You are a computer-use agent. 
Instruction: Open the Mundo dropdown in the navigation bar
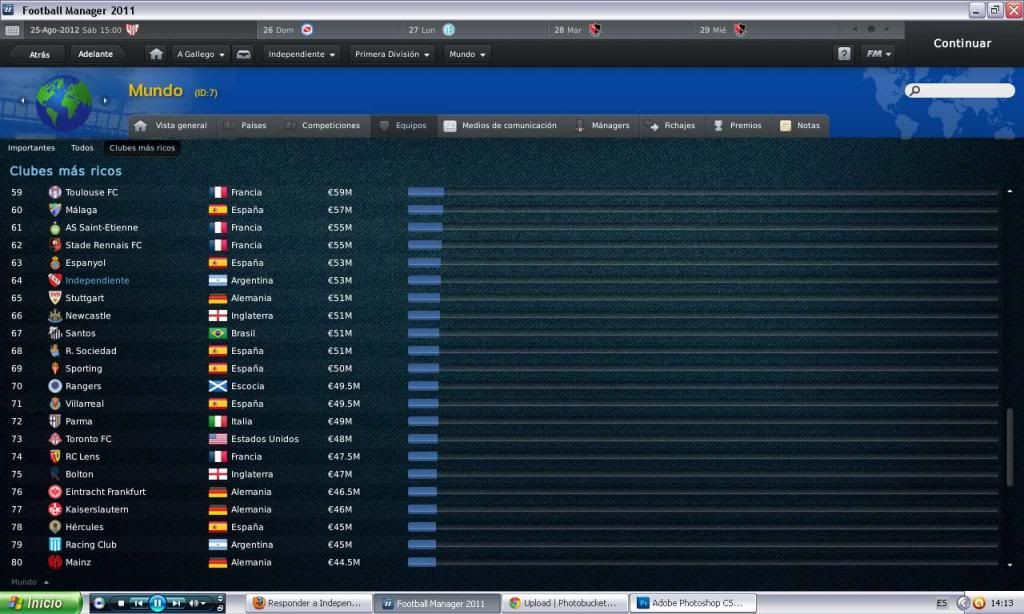(x=467, y=54)
